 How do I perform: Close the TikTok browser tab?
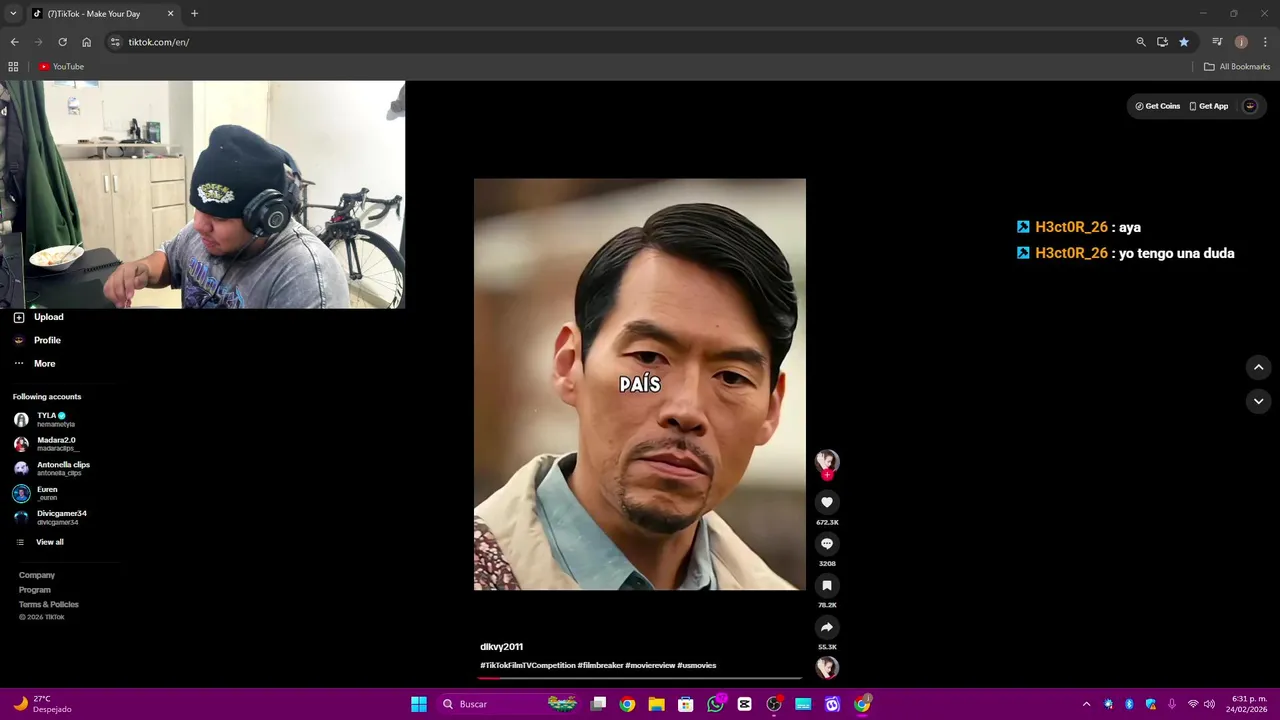(x=170, y=14)
